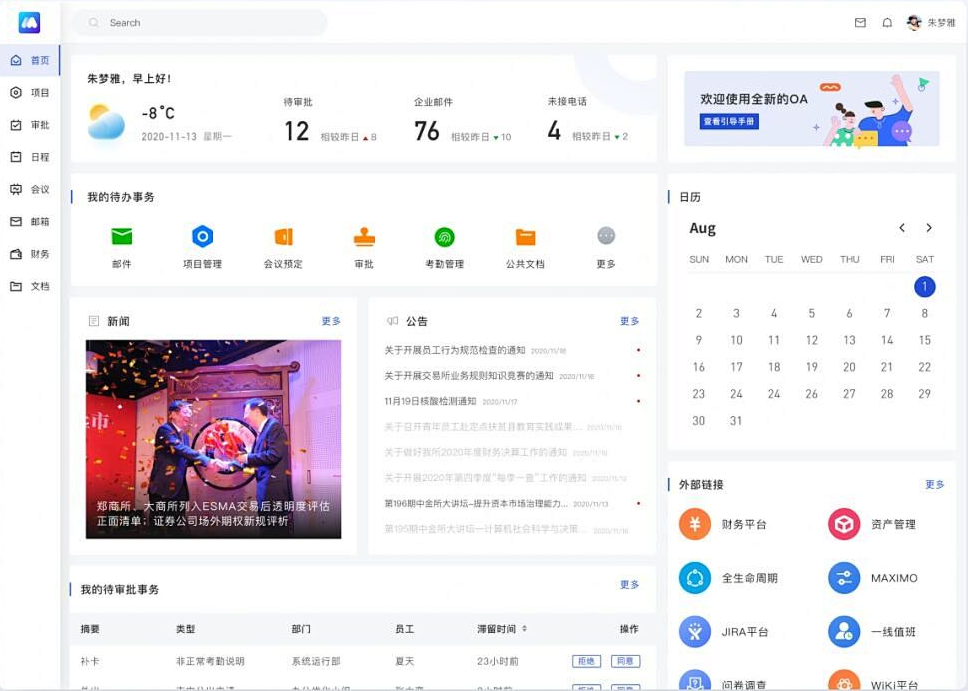The image size is (968, 691).
Task: Click the user avatar 朱梦雅
Action: point(914,23)
